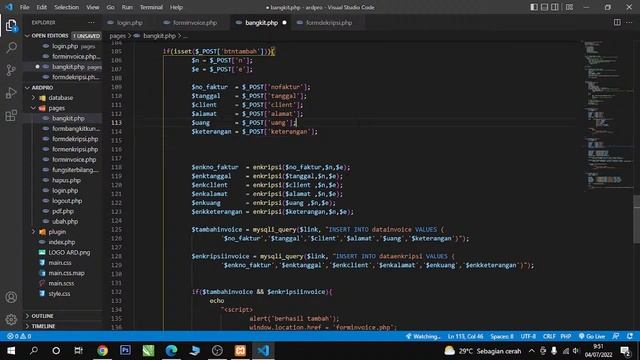Open LOGO ARD.png in the file tree
This screenshot has width=640, height=360.
69,253
